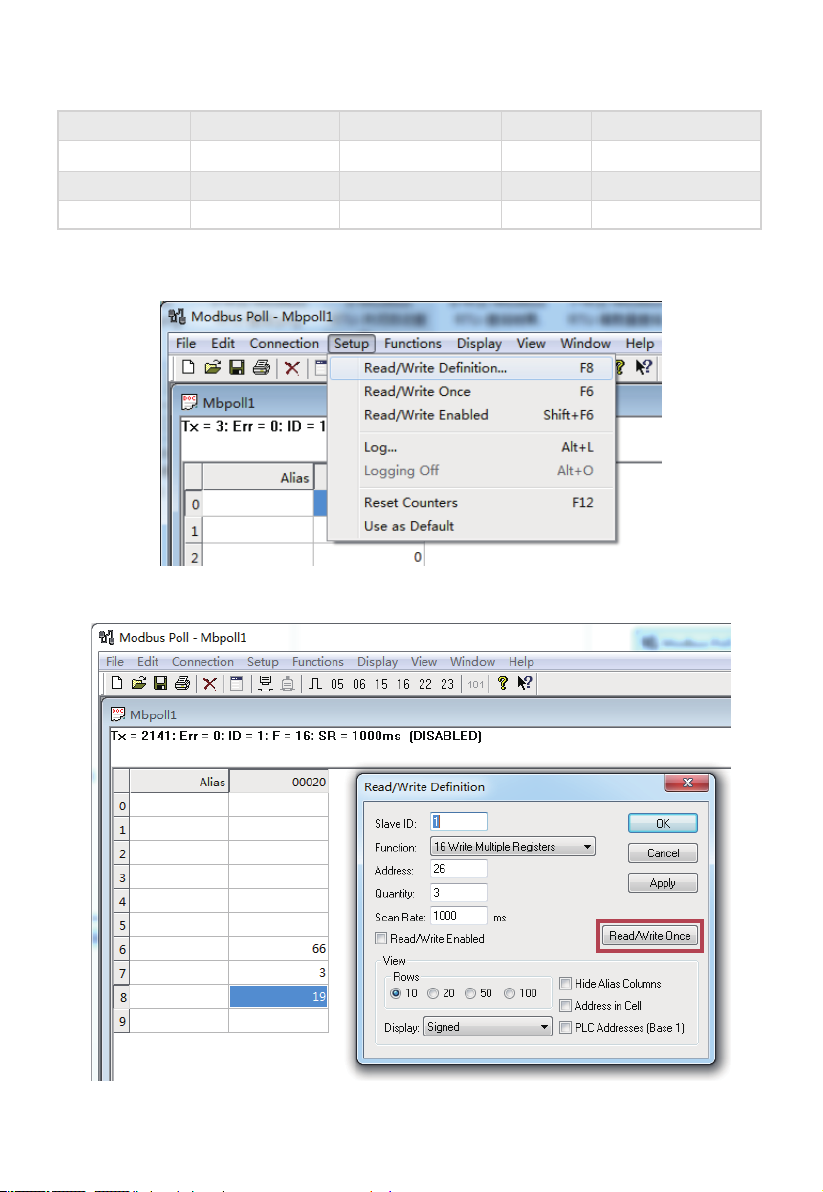Click the Address field containing 26

pos(459,869)
